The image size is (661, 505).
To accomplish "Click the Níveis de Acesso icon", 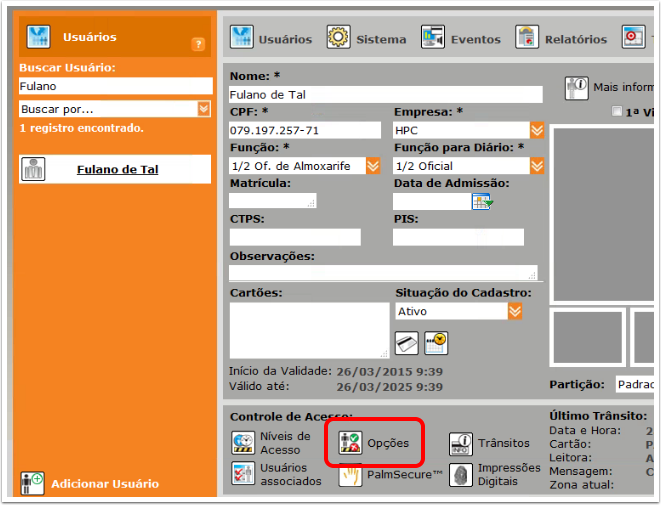I will click(x=243, y=443).
